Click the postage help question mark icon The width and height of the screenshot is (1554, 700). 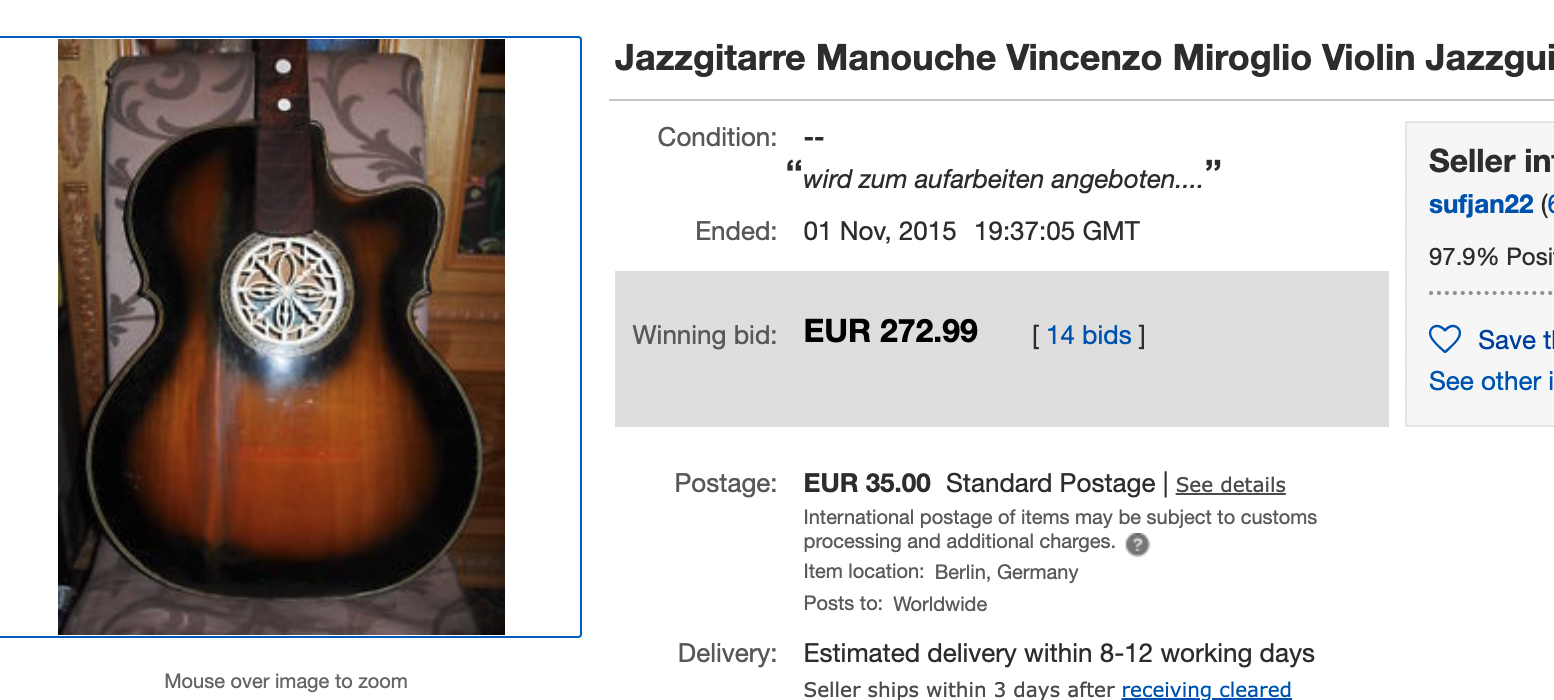click(x=1137, y=544)
